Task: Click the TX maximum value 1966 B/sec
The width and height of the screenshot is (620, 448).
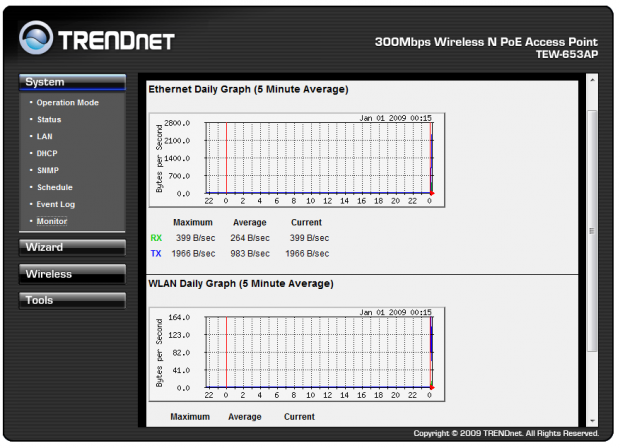Action: click(x=193, y=253)
